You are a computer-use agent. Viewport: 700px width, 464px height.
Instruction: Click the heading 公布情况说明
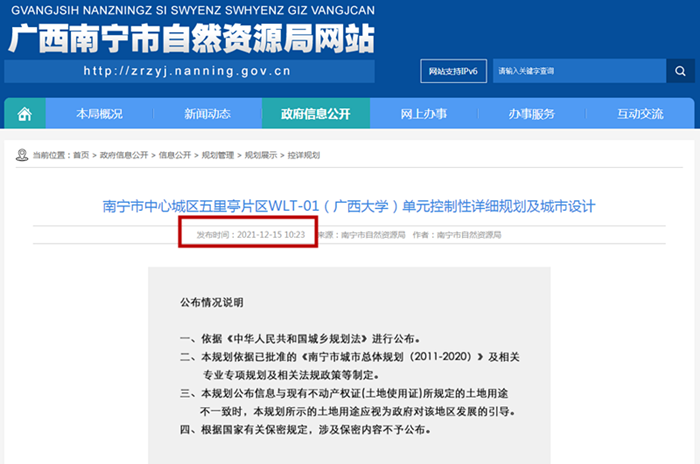pyautogui.click(x=212, y=302)
